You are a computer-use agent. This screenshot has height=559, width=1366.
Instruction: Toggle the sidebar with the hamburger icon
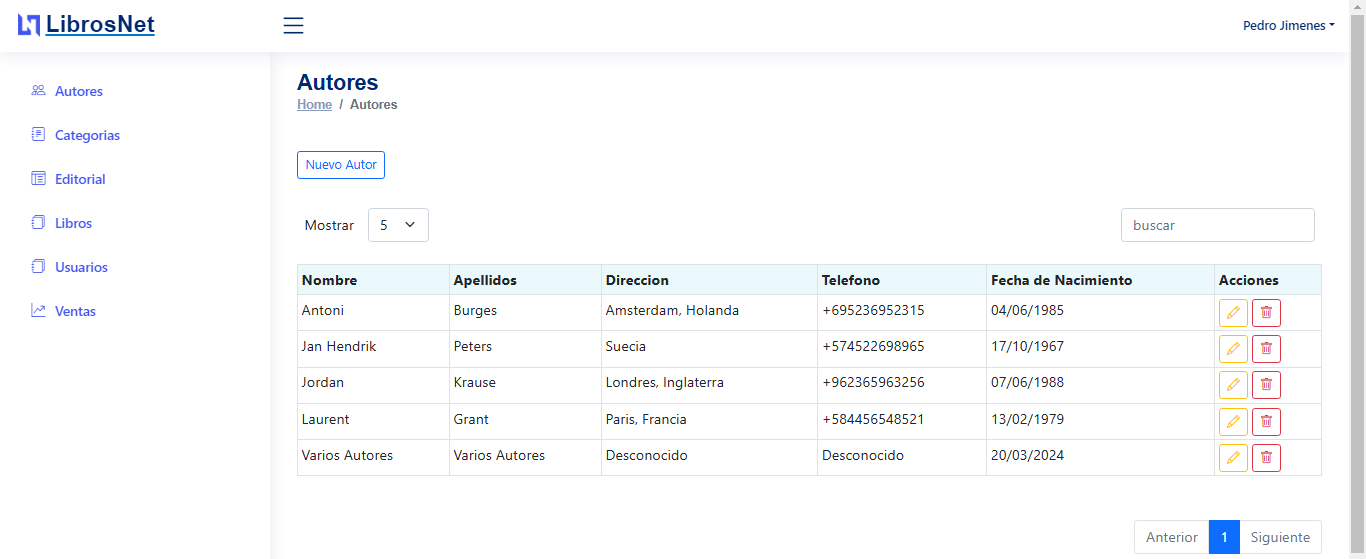[293, 26]
